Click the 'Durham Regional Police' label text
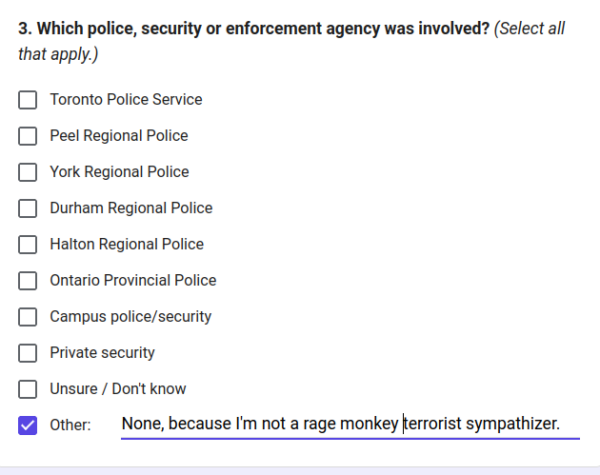The width and height of the screenshot is (600, 475). pyautogui.click(x=131, y=208)
